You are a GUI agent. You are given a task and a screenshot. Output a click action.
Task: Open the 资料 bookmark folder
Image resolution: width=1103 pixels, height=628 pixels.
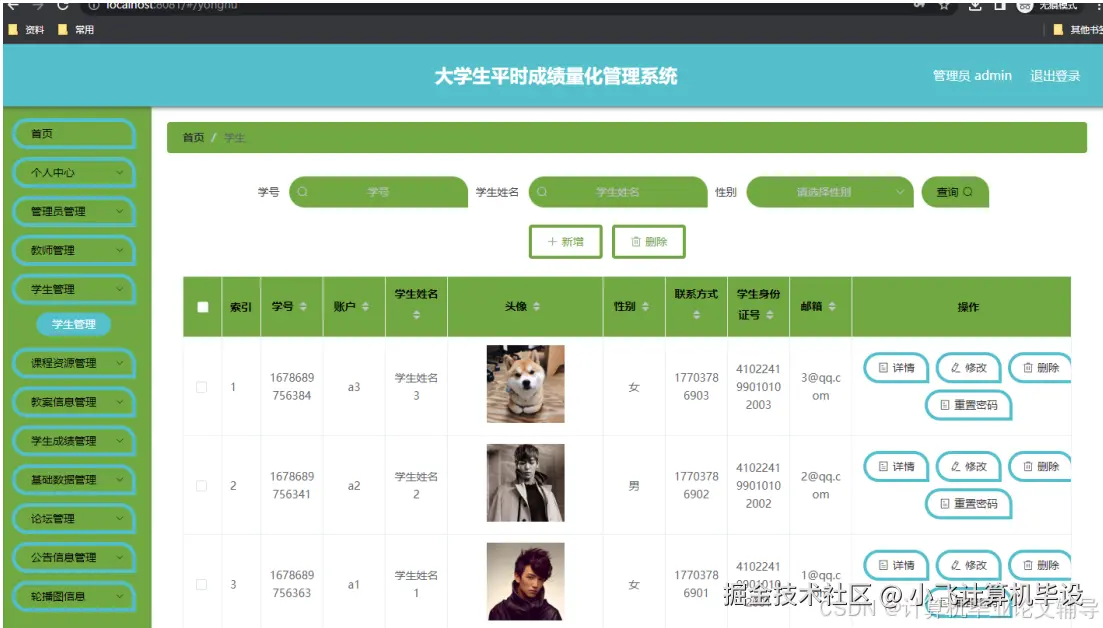[x=27, y=30]
